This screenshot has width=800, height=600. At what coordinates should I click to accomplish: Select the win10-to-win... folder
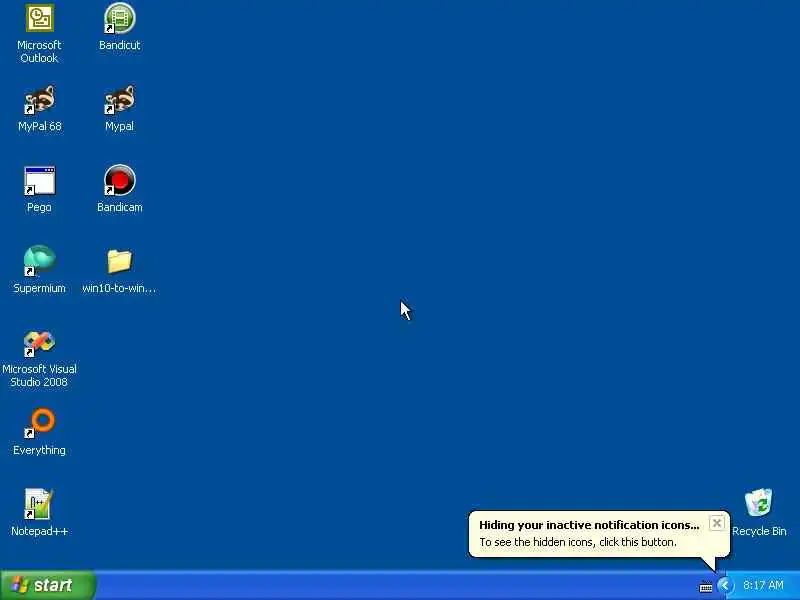(119, 261)
